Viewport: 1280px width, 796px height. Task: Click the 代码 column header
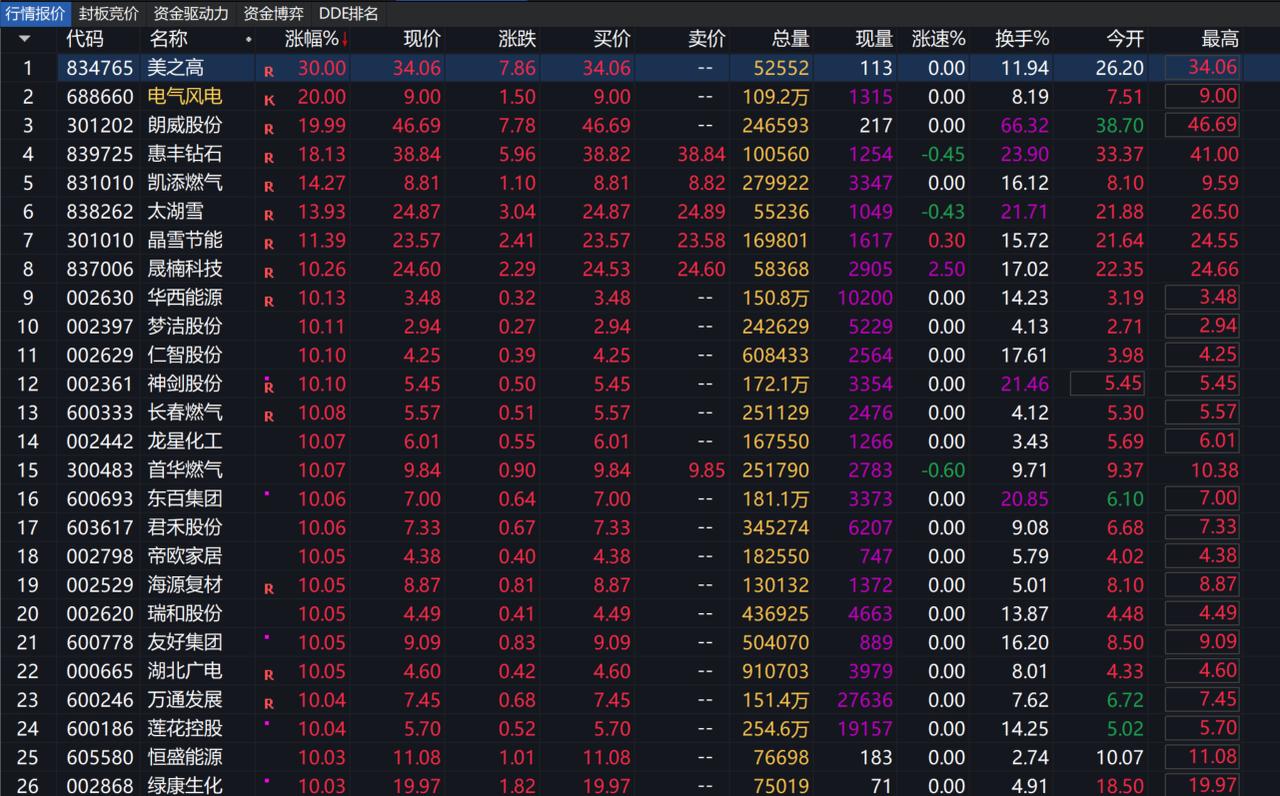coord(85,39)
